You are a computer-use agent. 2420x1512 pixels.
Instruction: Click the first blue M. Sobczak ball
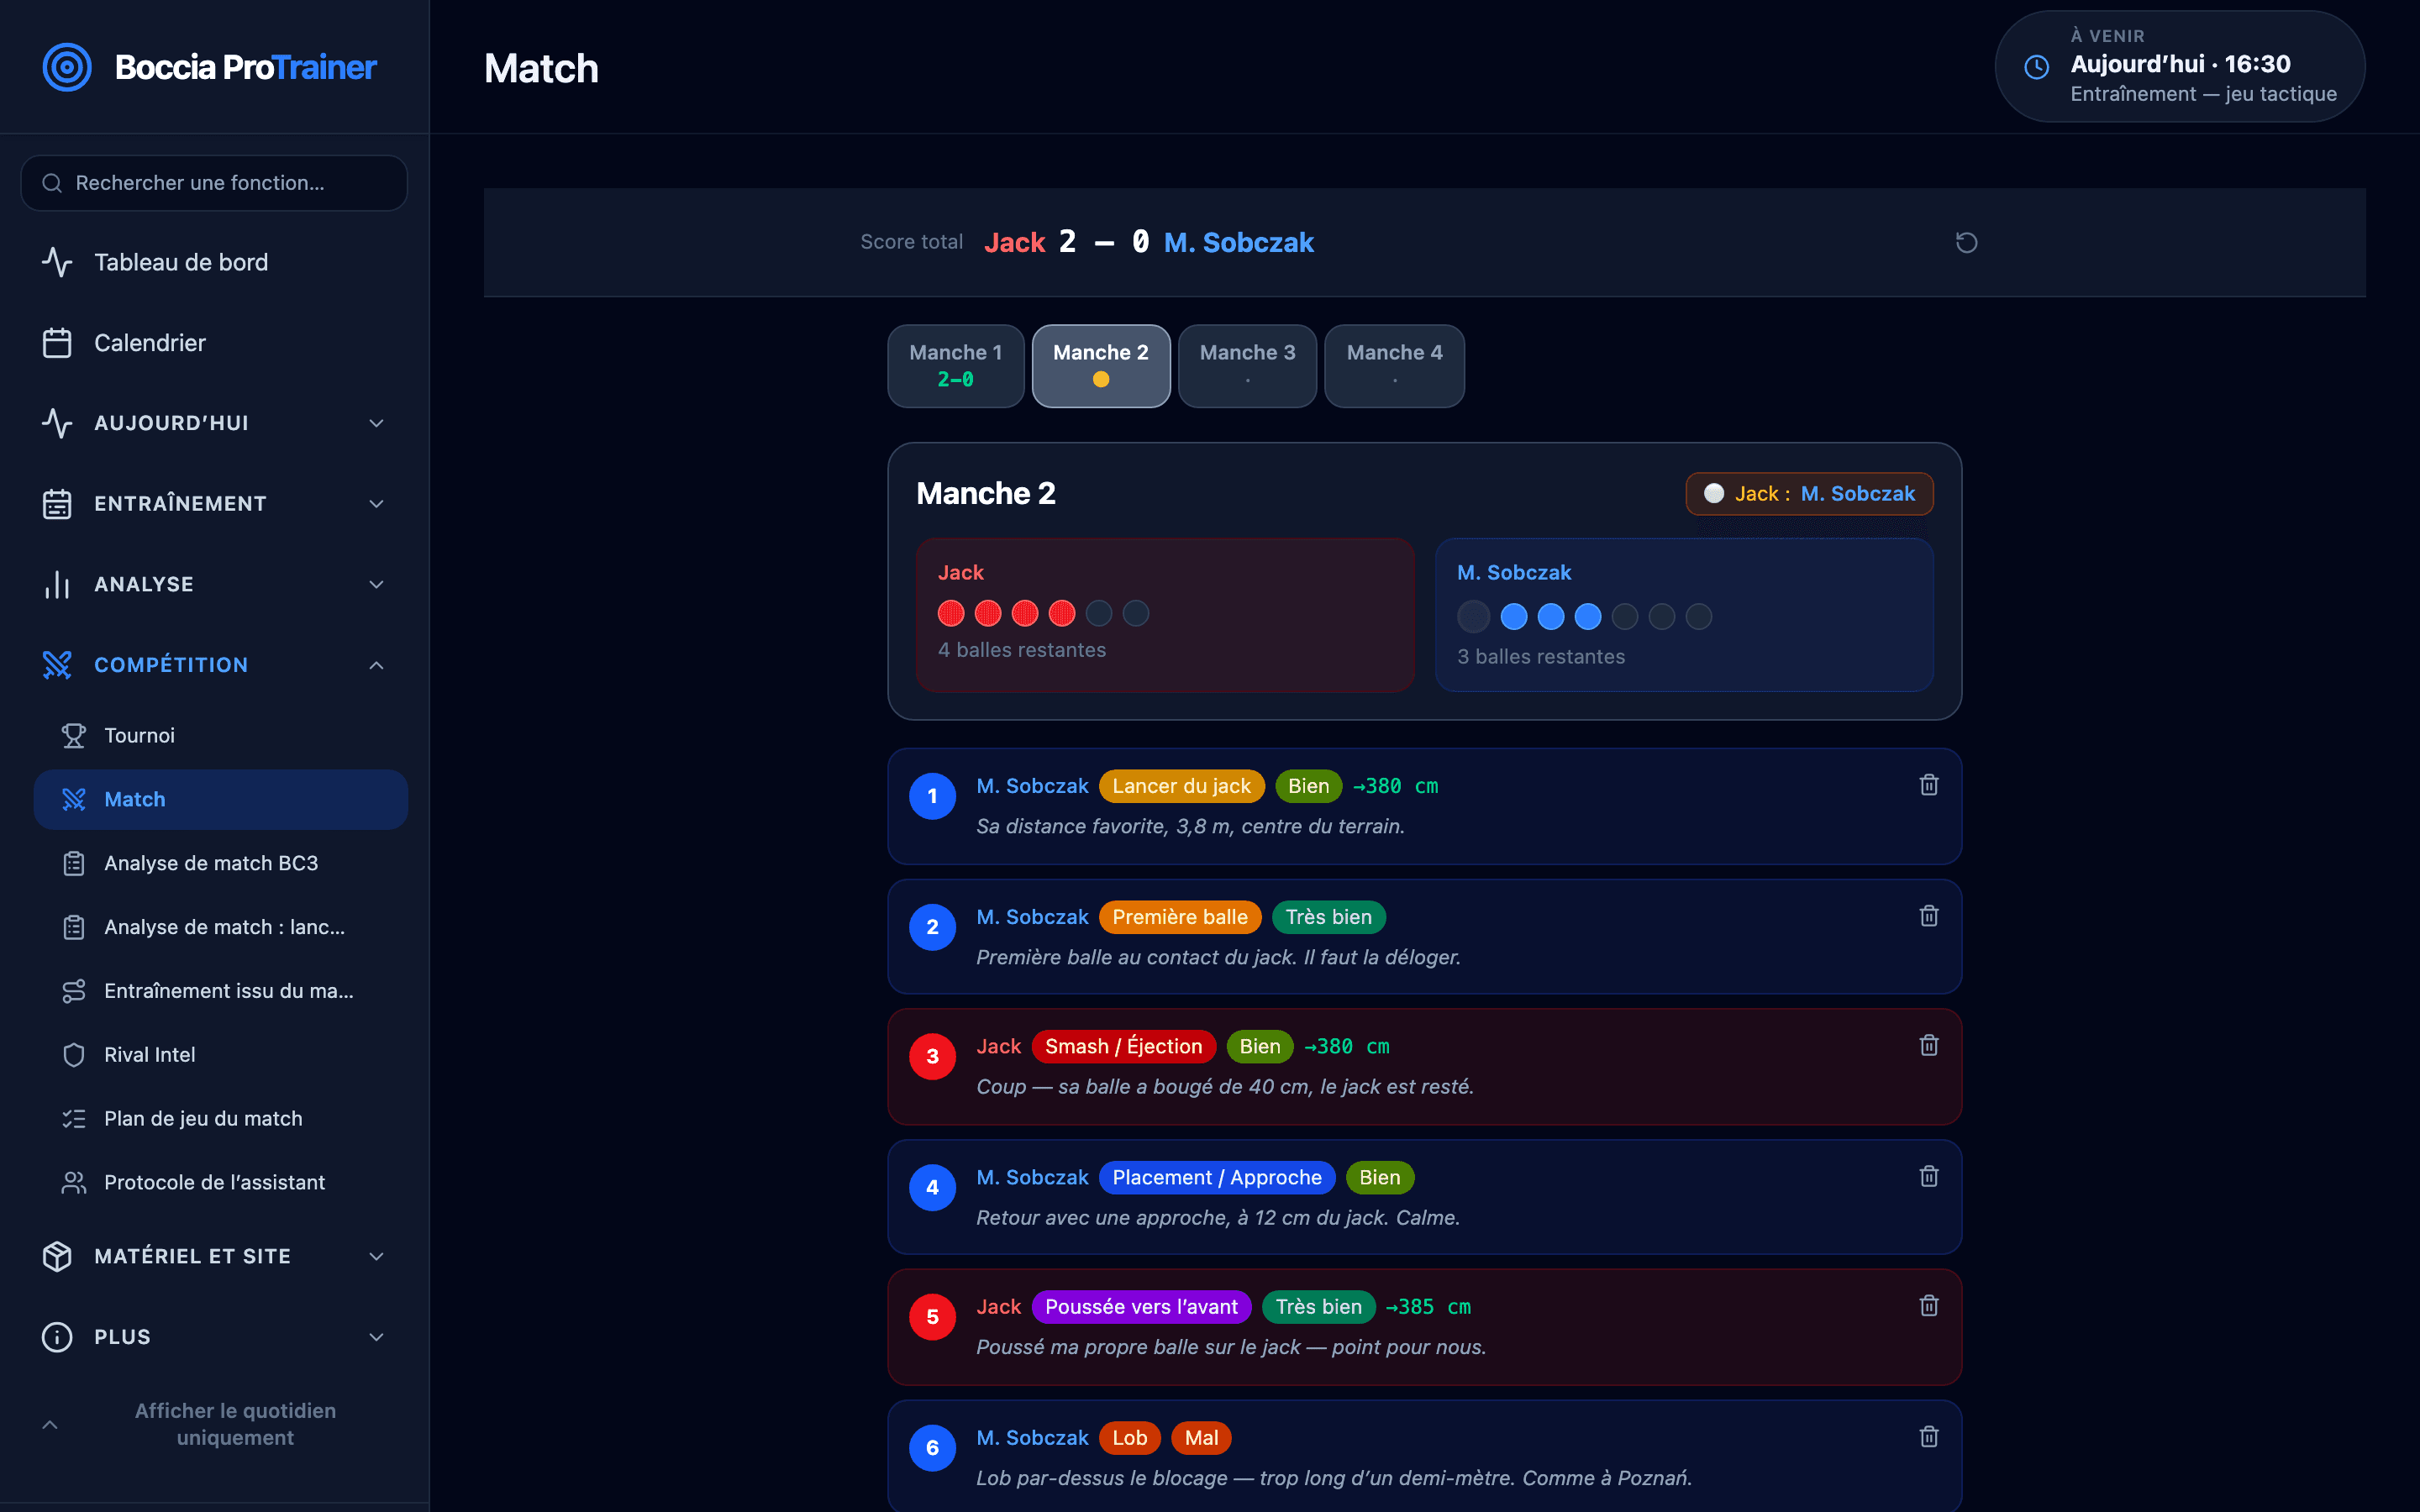pyautogui.click(x=1514, y=617)
